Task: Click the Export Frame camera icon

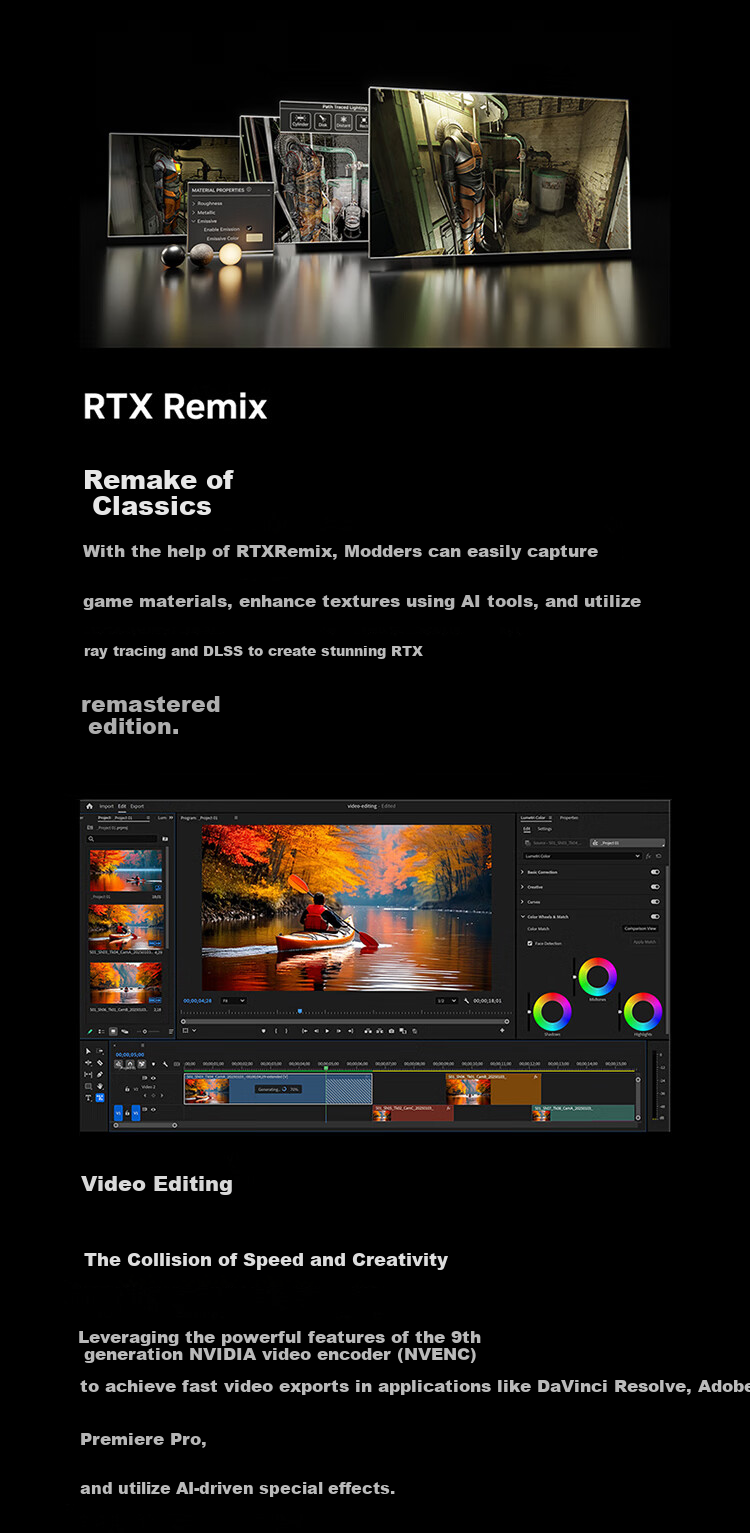Action: coord(391,1030)
